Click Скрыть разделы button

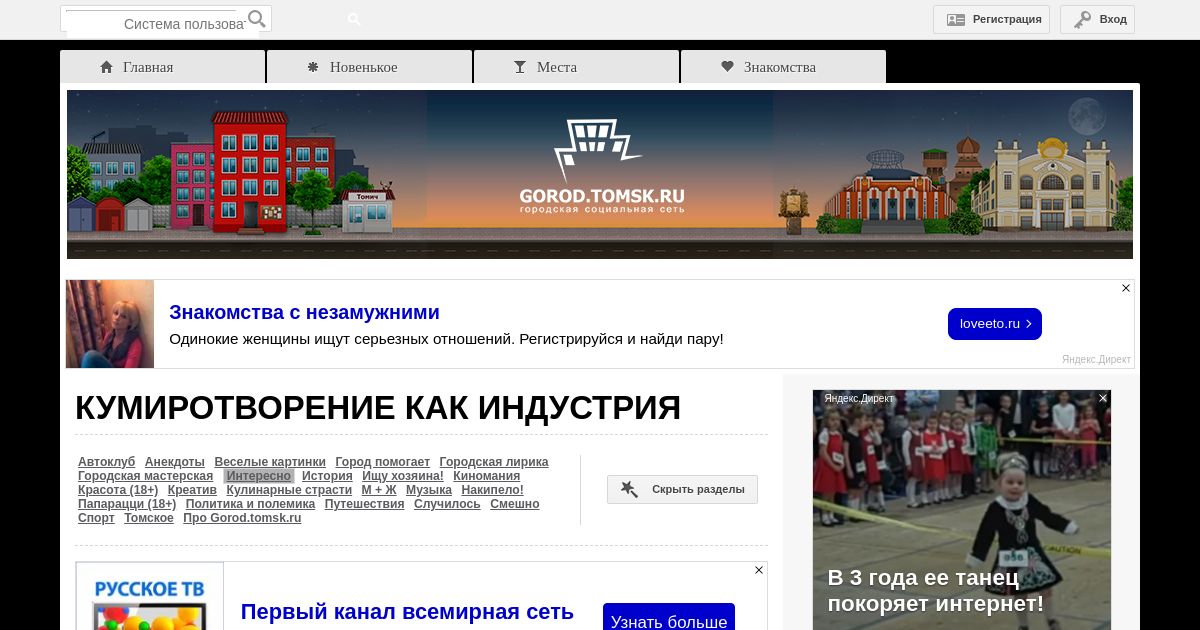[x=682, y=489]
